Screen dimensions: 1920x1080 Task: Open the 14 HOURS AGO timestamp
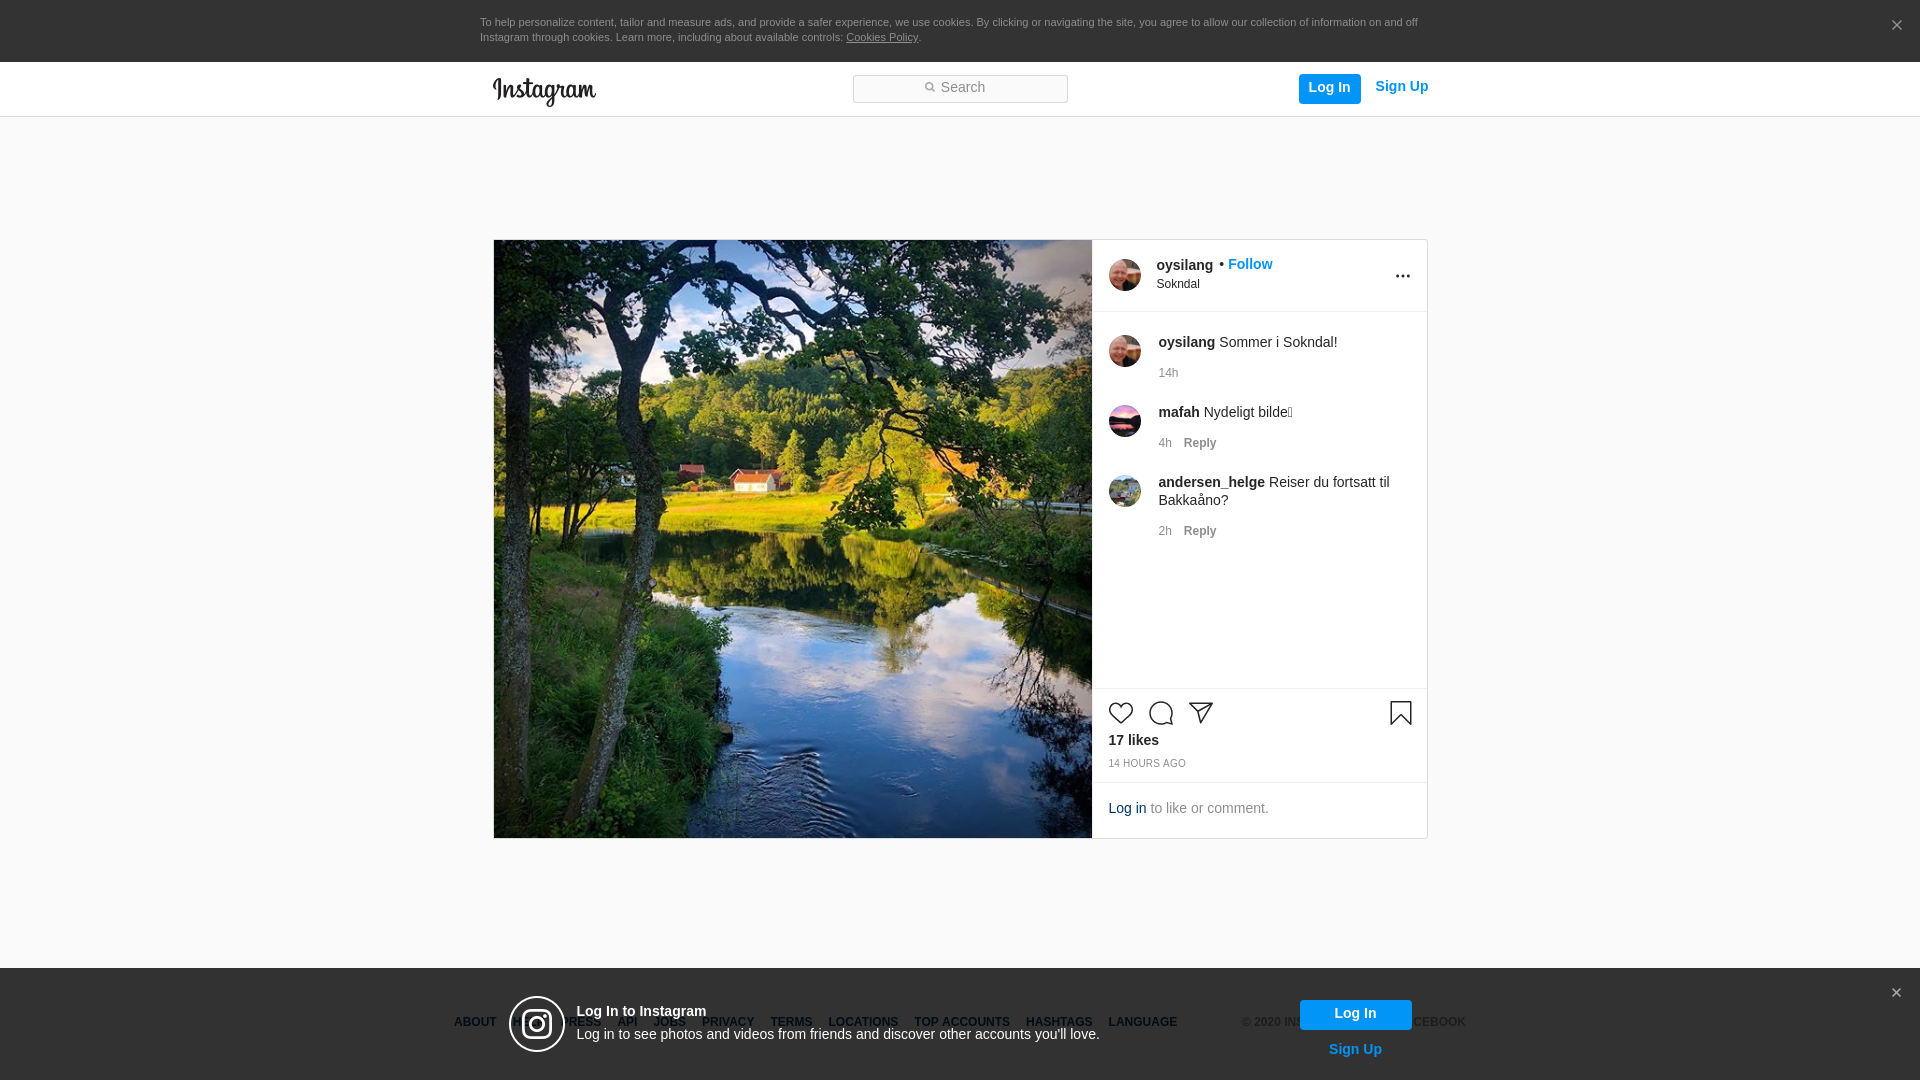click(1147, 764)
